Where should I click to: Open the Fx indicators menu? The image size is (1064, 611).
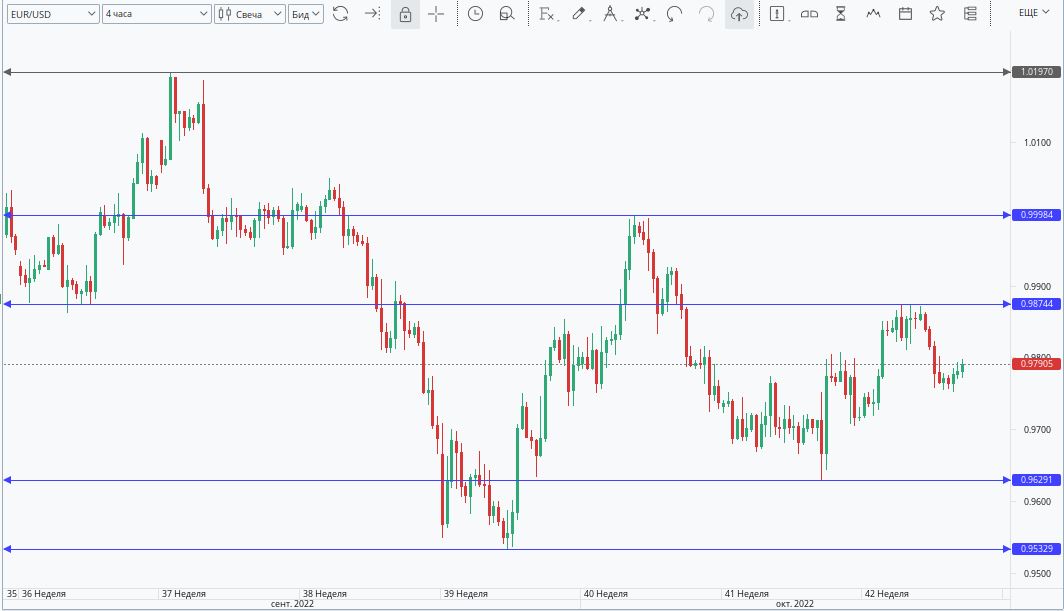click(x=547, y=14)
